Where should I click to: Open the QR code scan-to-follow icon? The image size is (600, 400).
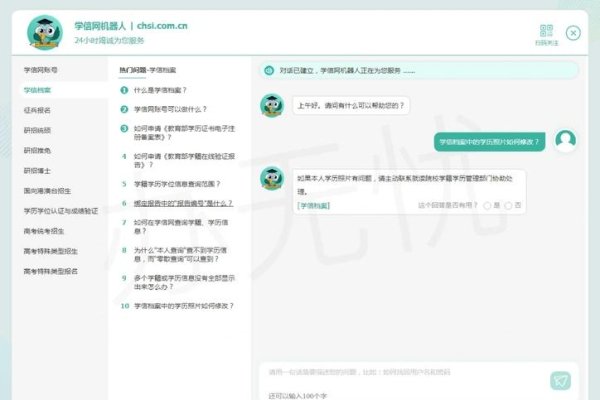546,31
